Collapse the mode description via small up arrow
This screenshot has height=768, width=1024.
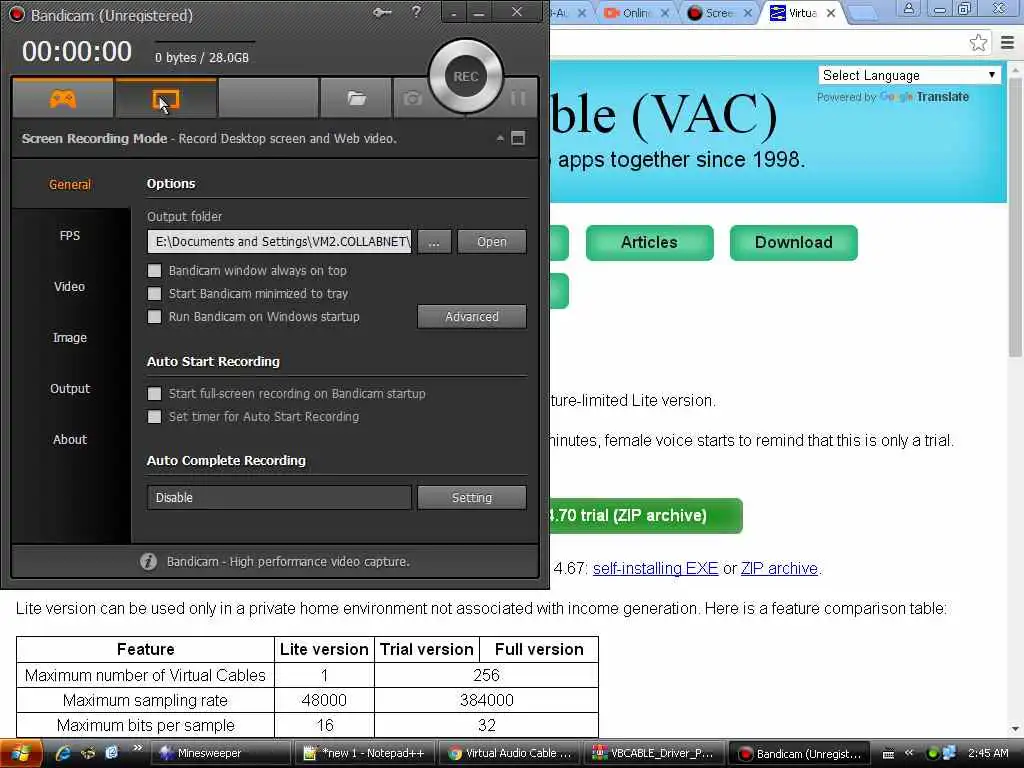click(x=500, y=138)
